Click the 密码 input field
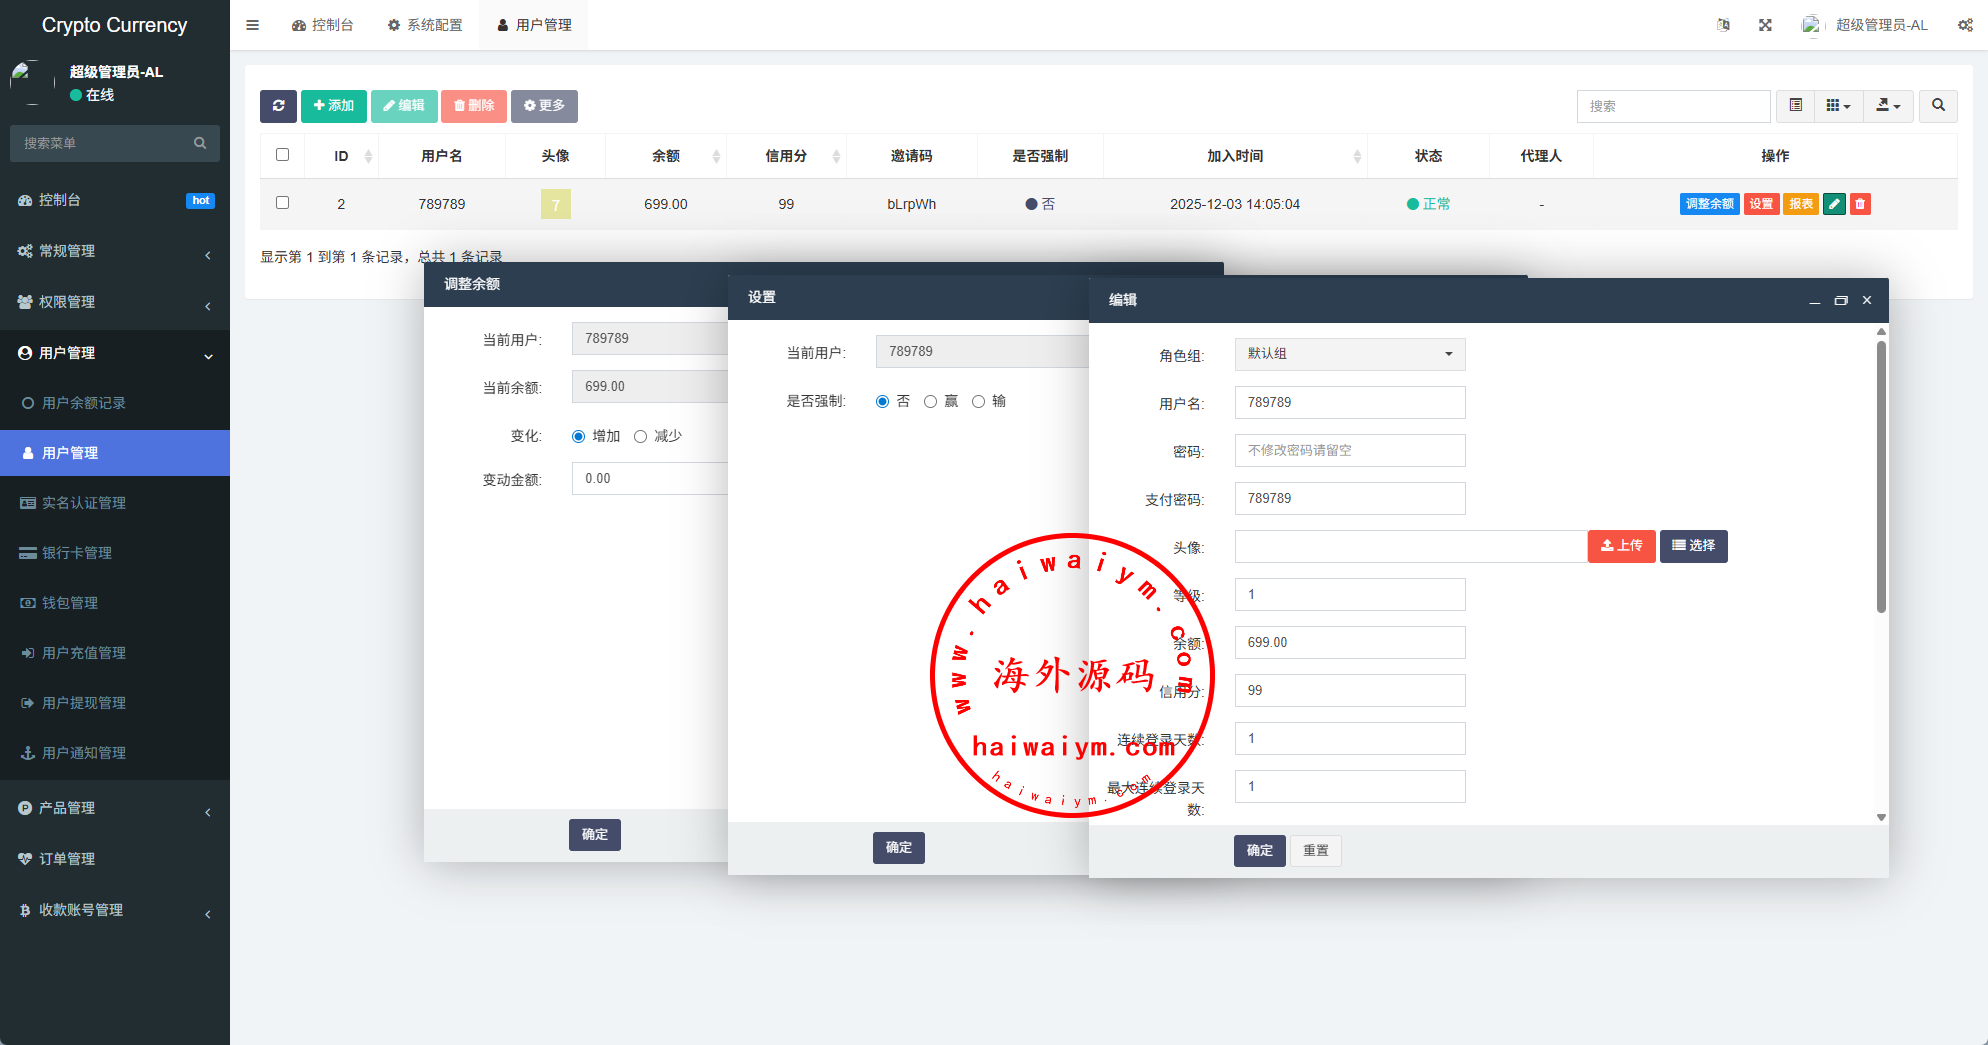Viewport: 1988px width, 1045px height. coord(1349,450)
